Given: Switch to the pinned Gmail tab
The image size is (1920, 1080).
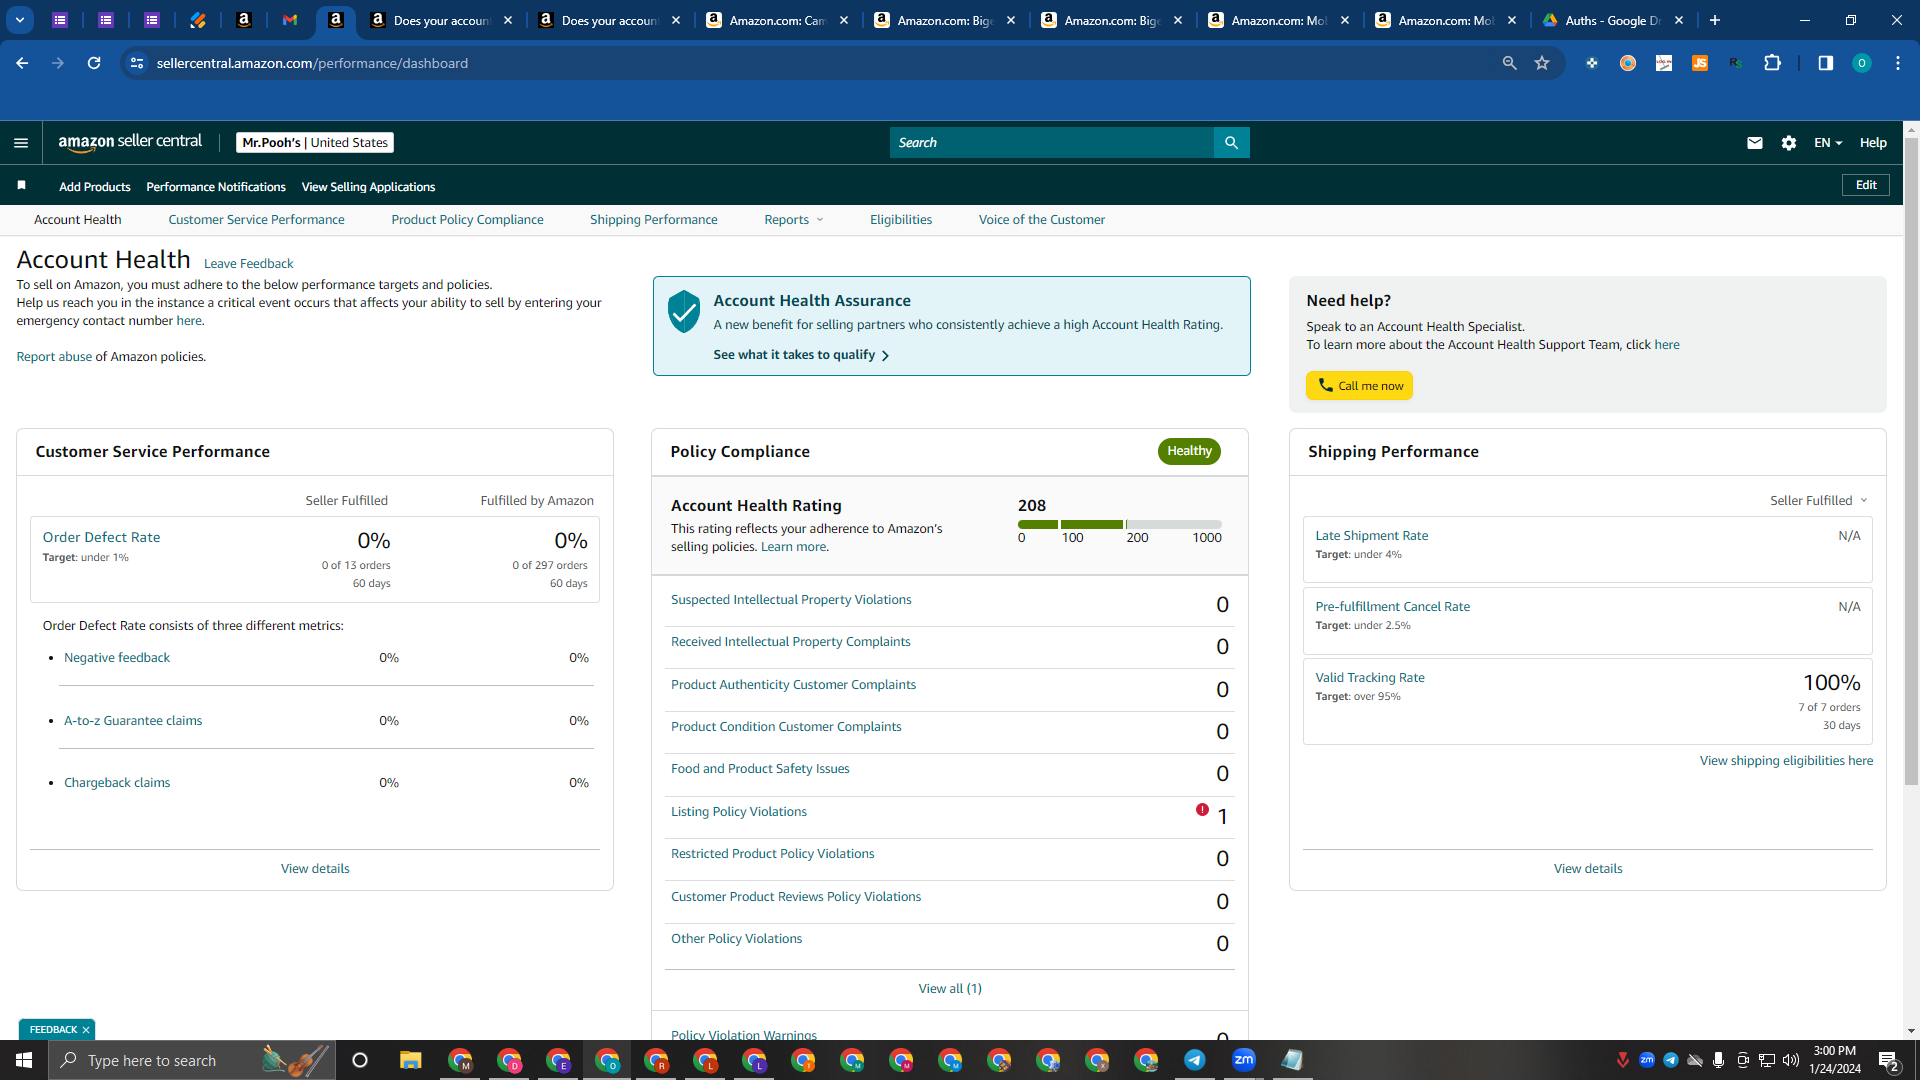Looking at the screenshot, I should pyautogui.click(x=290, y=20).
